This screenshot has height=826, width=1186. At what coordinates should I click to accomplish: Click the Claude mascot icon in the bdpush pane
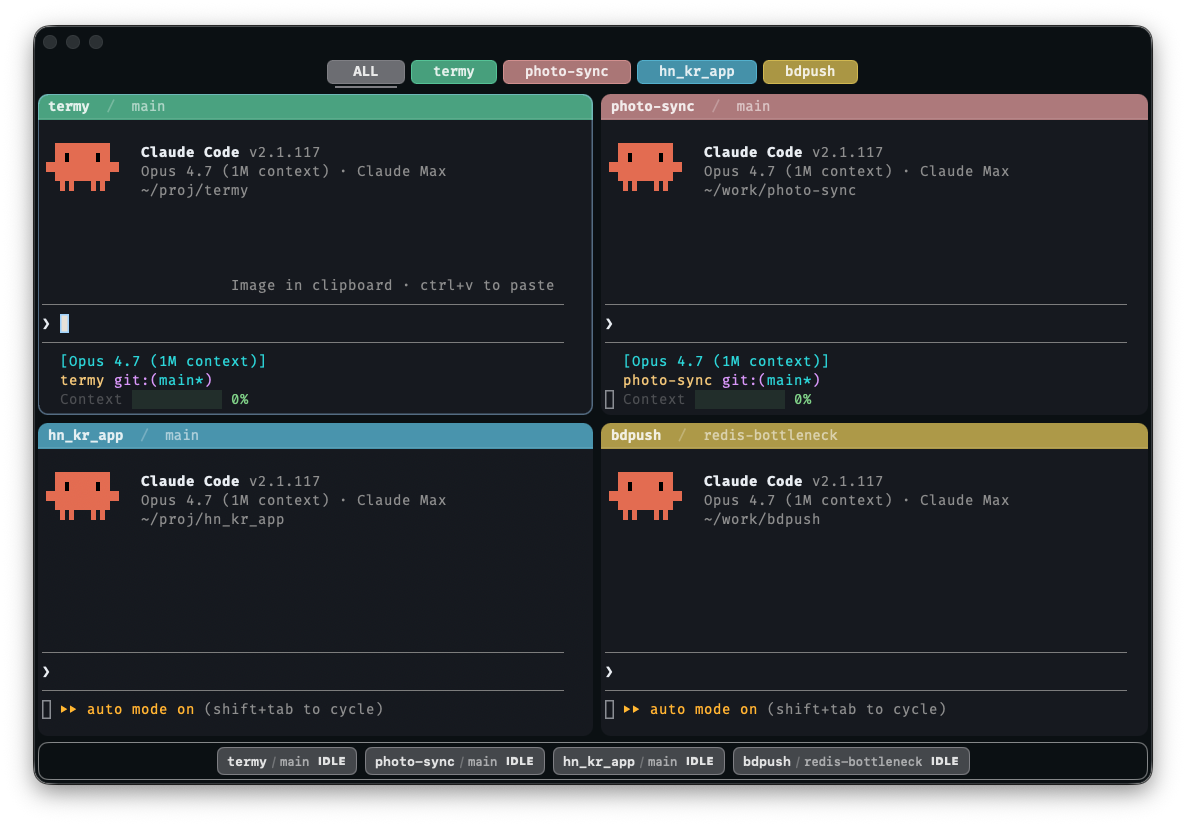point(645,495)
